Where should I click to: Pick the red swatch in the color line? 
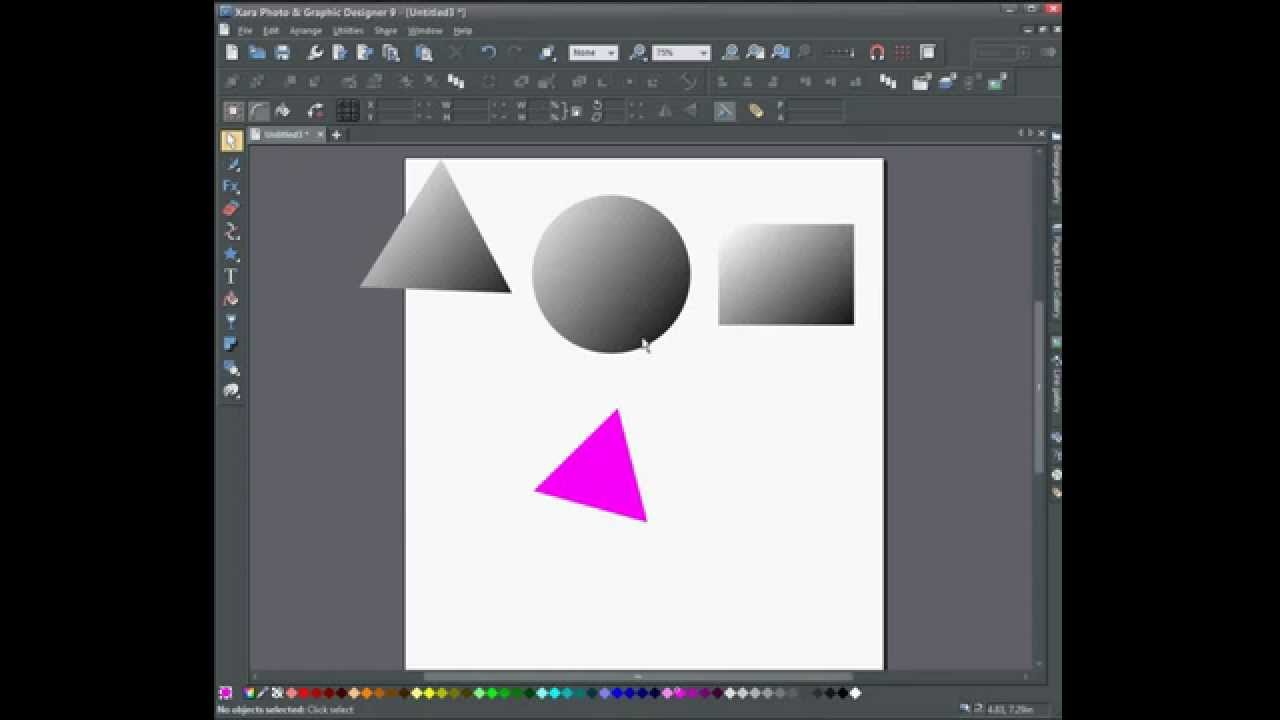[x=304, y=693]
